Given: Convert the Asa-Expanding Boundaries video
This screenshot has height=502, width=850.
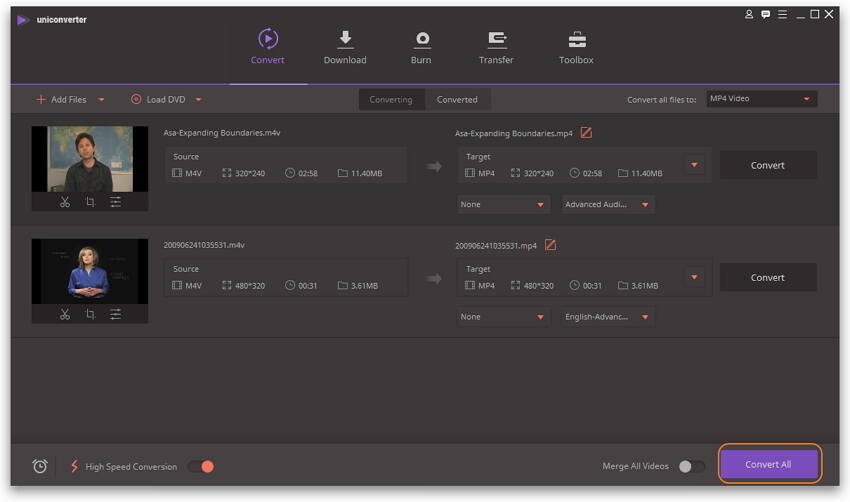Looking at the screenshot, I should click(768, 165).
